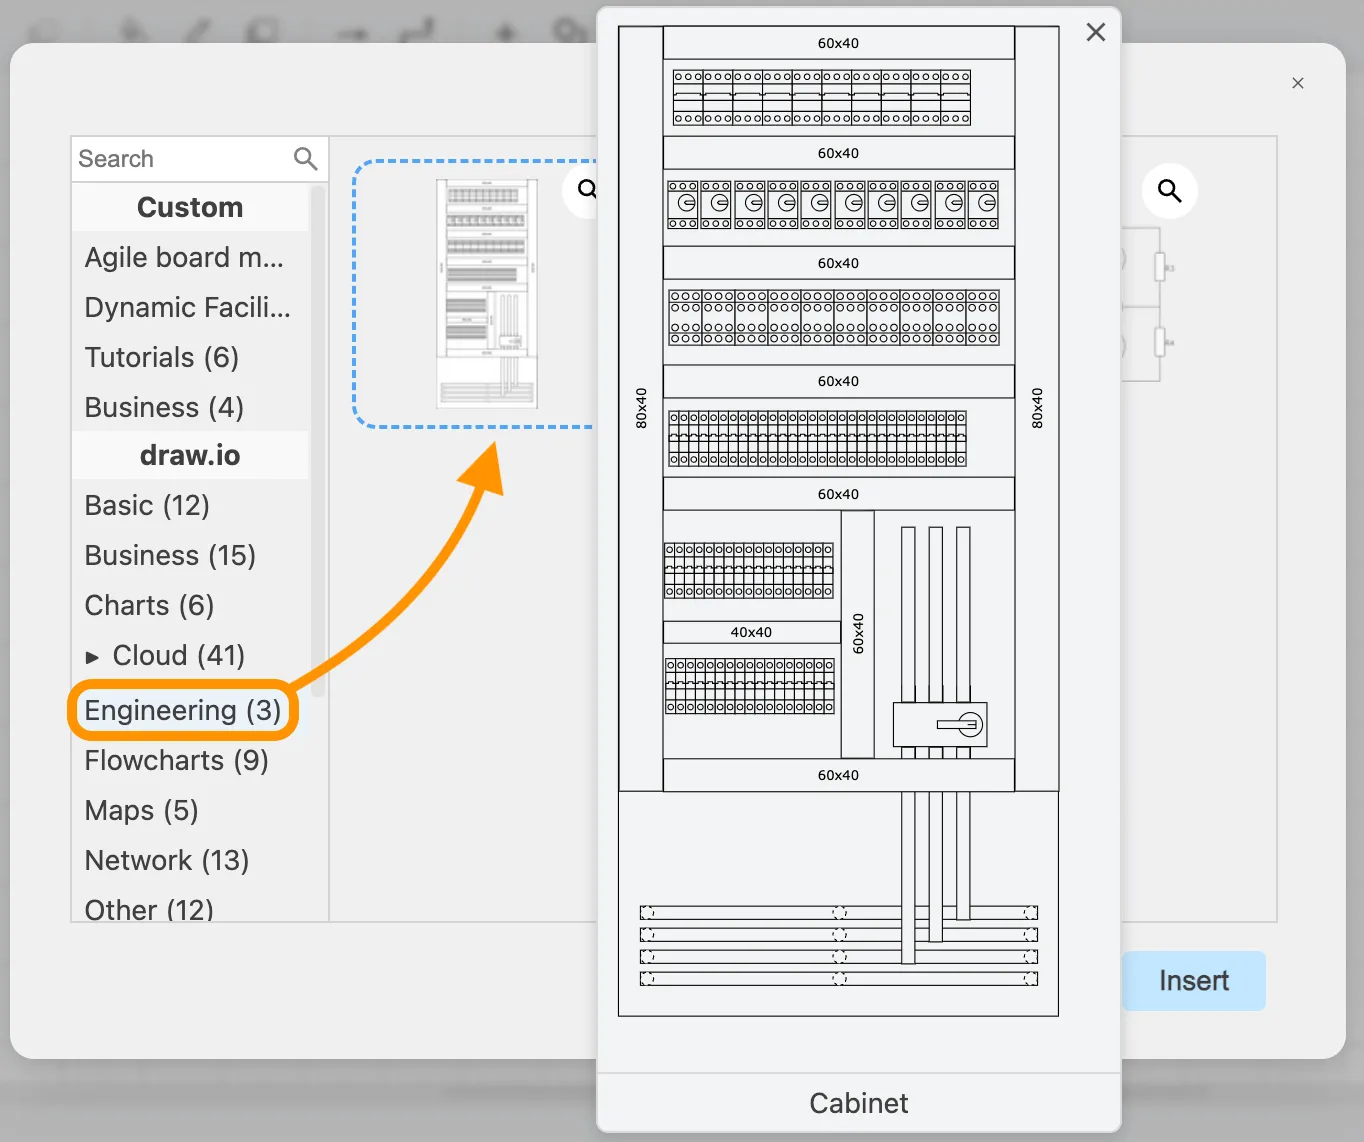This screenshot has height=1142, width=1364.
Task: Click magnifier icon on circuit template thumbnail
Action: coord(1169,190)
